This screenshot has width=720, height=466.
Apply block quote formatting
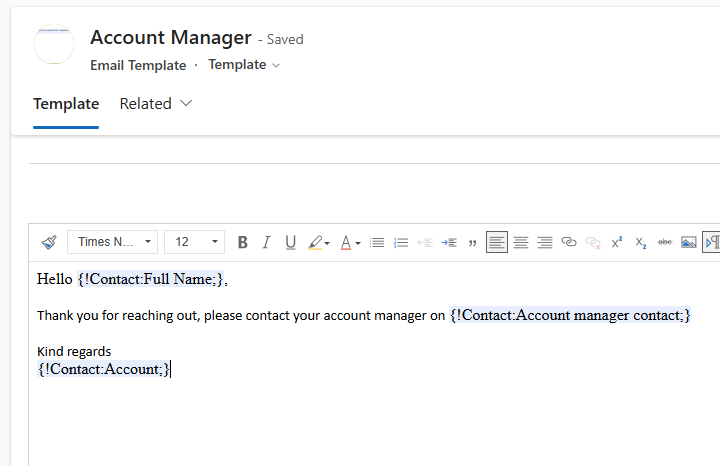[472, 242]
